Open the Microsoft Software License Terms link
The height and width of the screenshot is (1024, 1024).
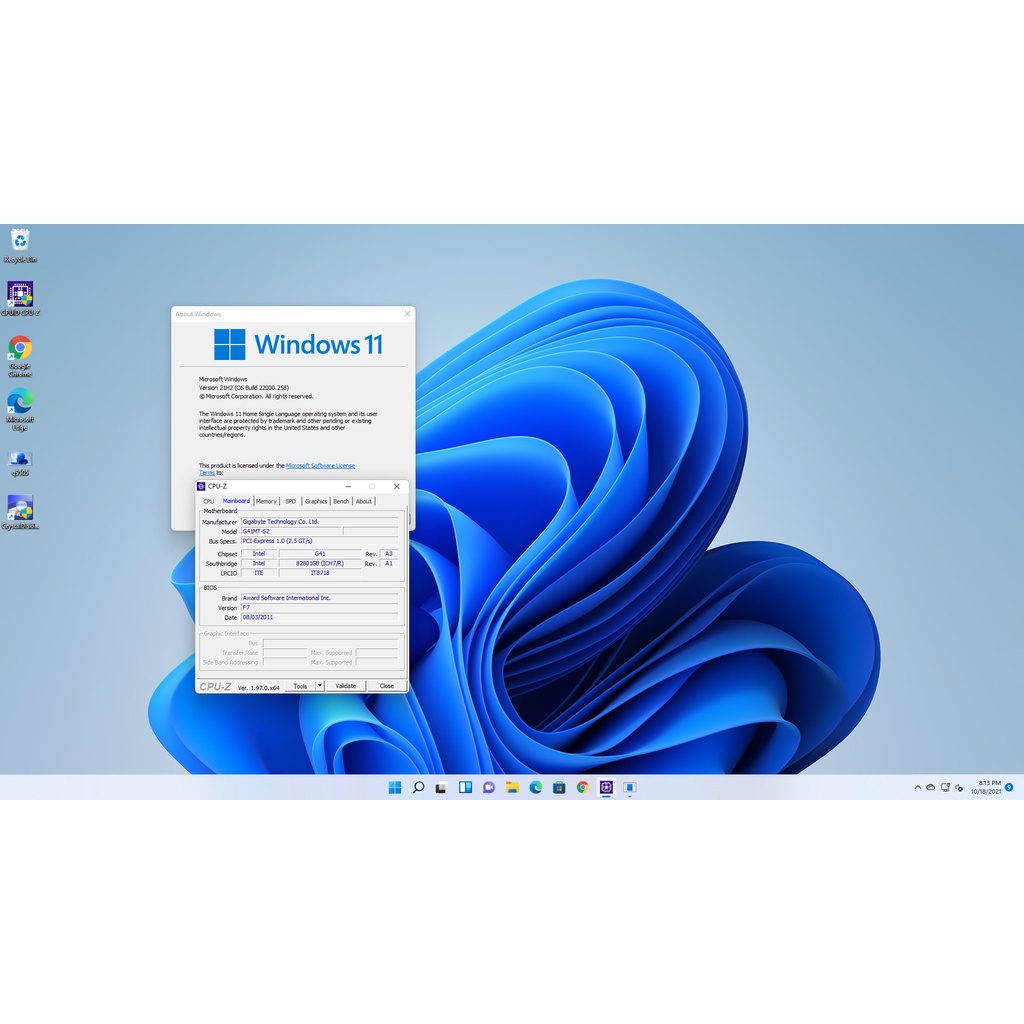click(320, 465)
